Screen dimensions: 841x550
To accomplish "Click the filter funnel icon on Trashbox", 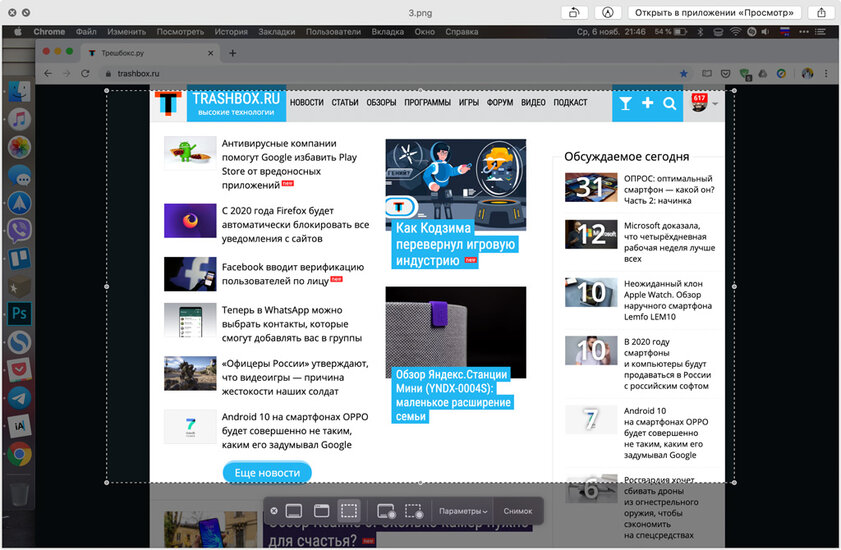I will (625, 104).
